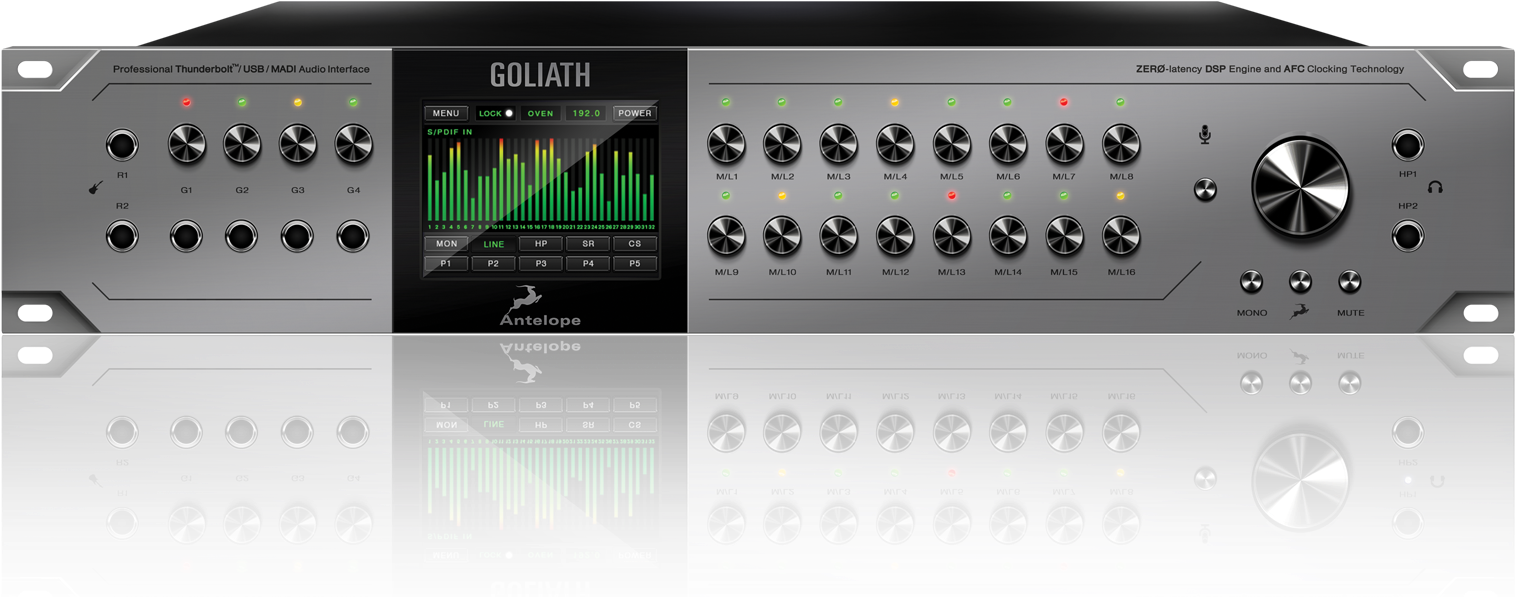1515x597 pixels.
Task: Recall preset P5 on the display
Action: tap(635, 264)
